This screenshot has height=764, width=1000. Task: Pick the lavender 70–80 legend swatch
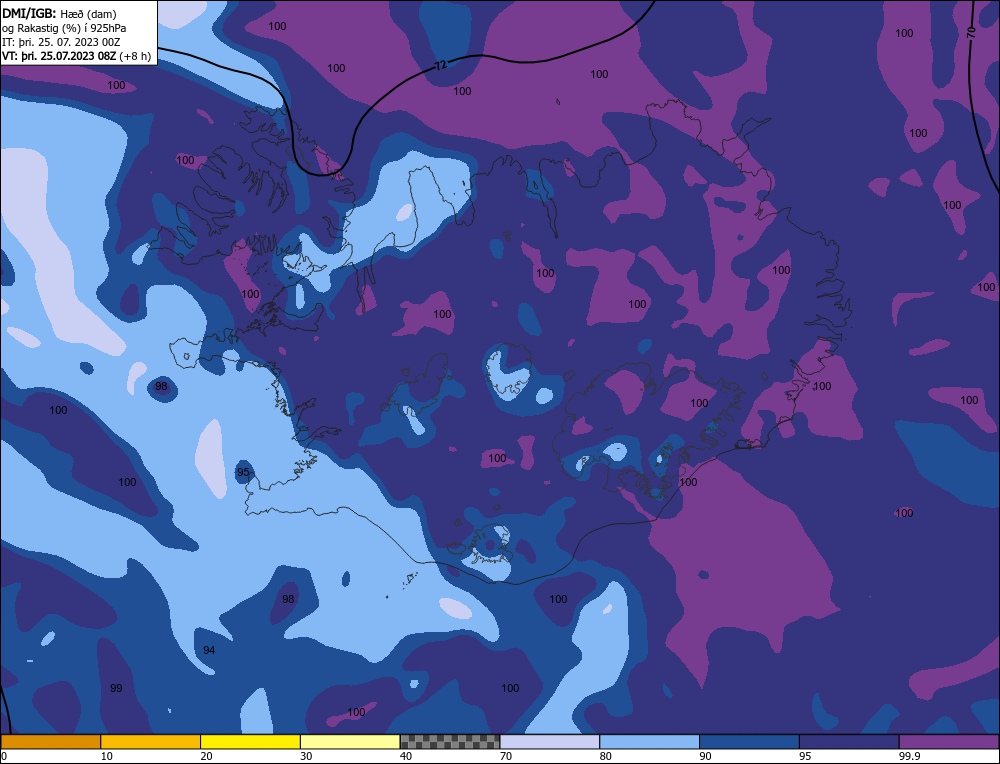[x=550, y=742]
